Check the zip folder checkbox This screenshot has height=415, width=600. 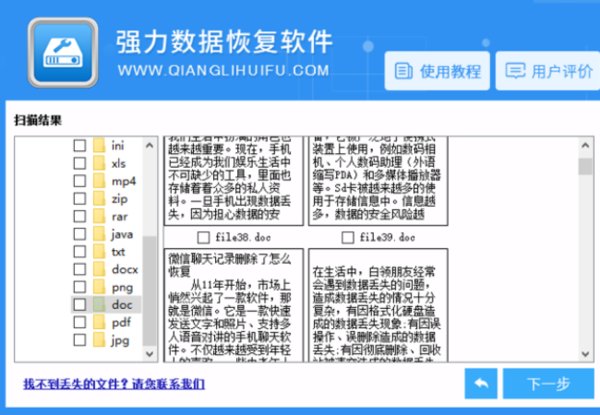[x=80, y=199]
